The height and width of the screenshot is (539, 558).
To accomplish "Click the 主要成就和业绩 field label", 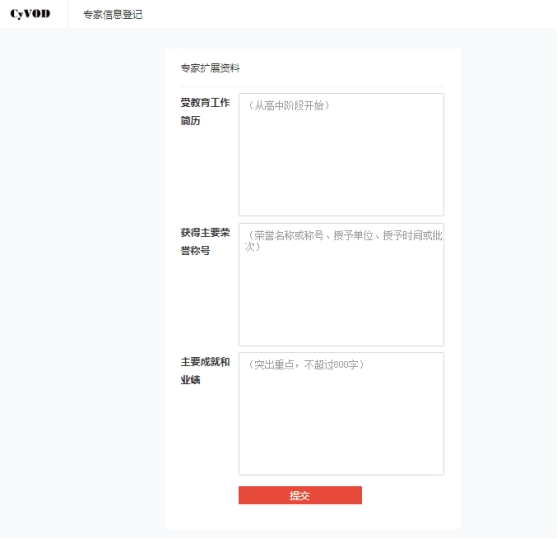I will (x=205, y=371).
